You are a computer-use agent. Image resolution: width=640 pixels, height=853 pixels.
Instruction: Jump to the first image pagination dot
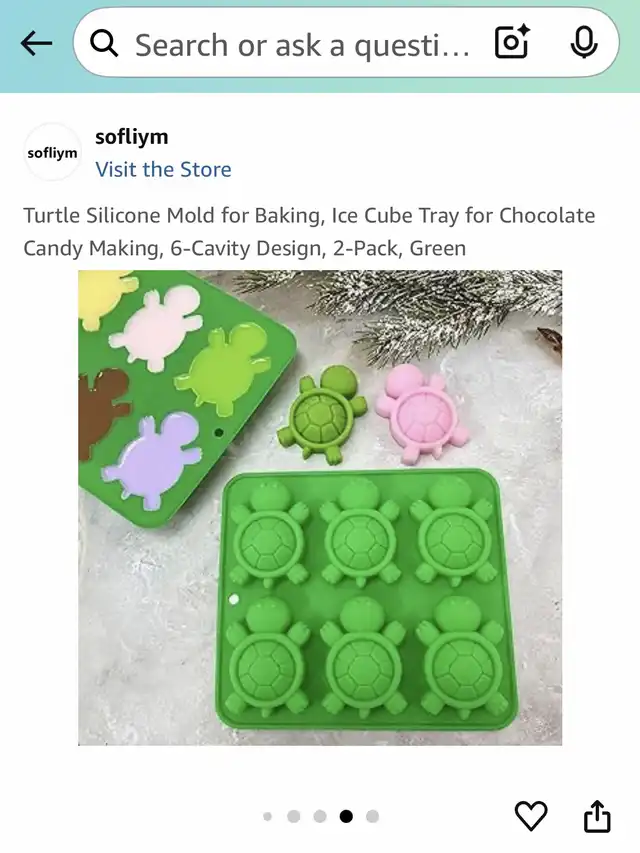[x=267, y=816]
